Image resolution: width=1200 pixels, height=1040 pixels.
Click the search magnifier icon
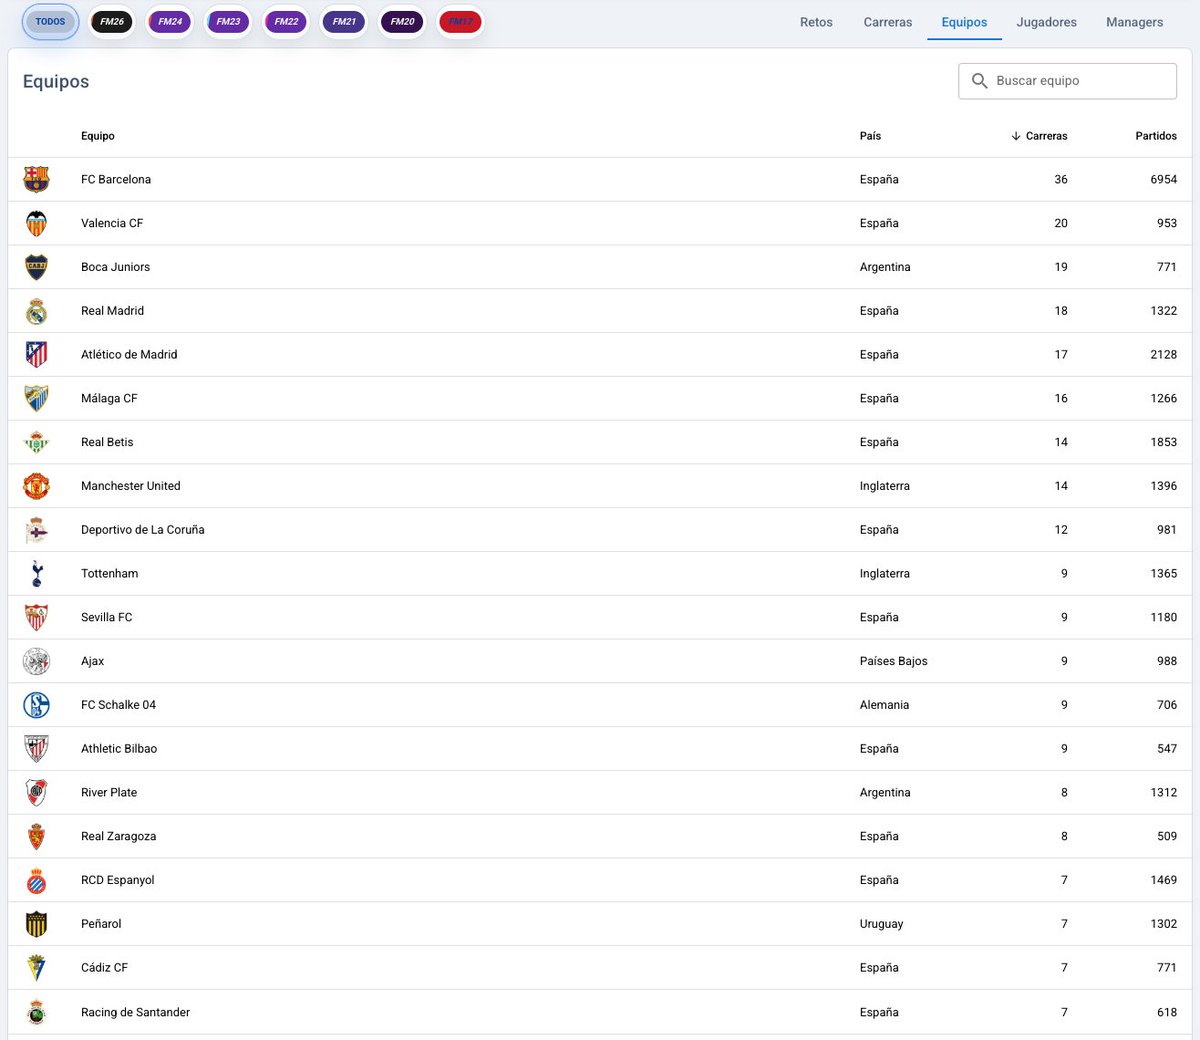click(x=980, y=81)
